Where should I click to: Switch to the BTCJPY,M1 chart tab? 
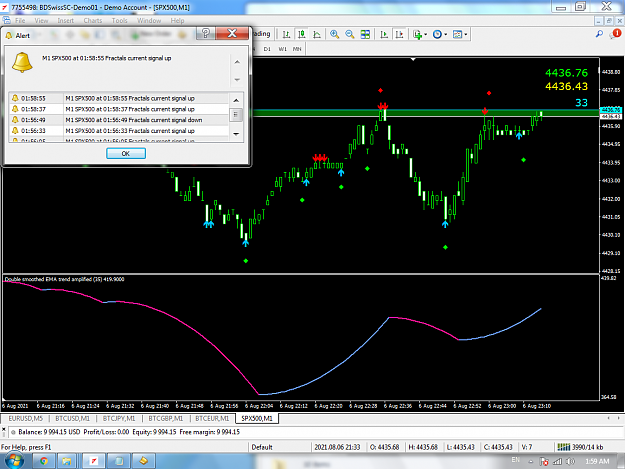pyautogui.click(x=119, y=418)
